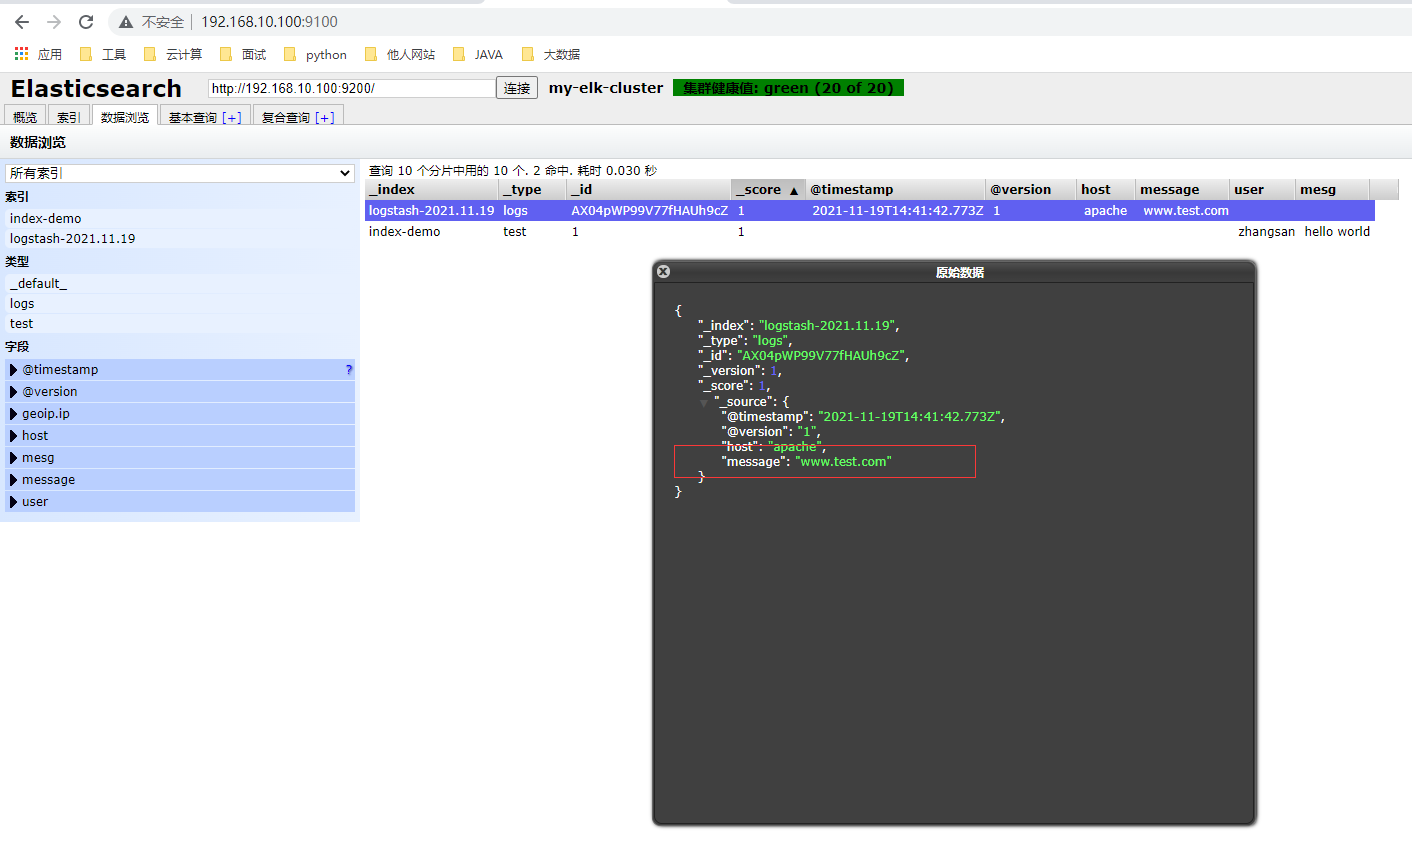Sort by the _type column header
Viewport: 1412px width, 852px height.
coord(533,189)
